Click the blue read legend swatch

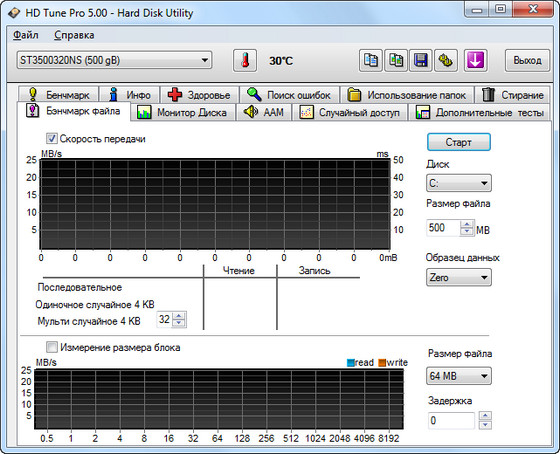click(351, 363)
